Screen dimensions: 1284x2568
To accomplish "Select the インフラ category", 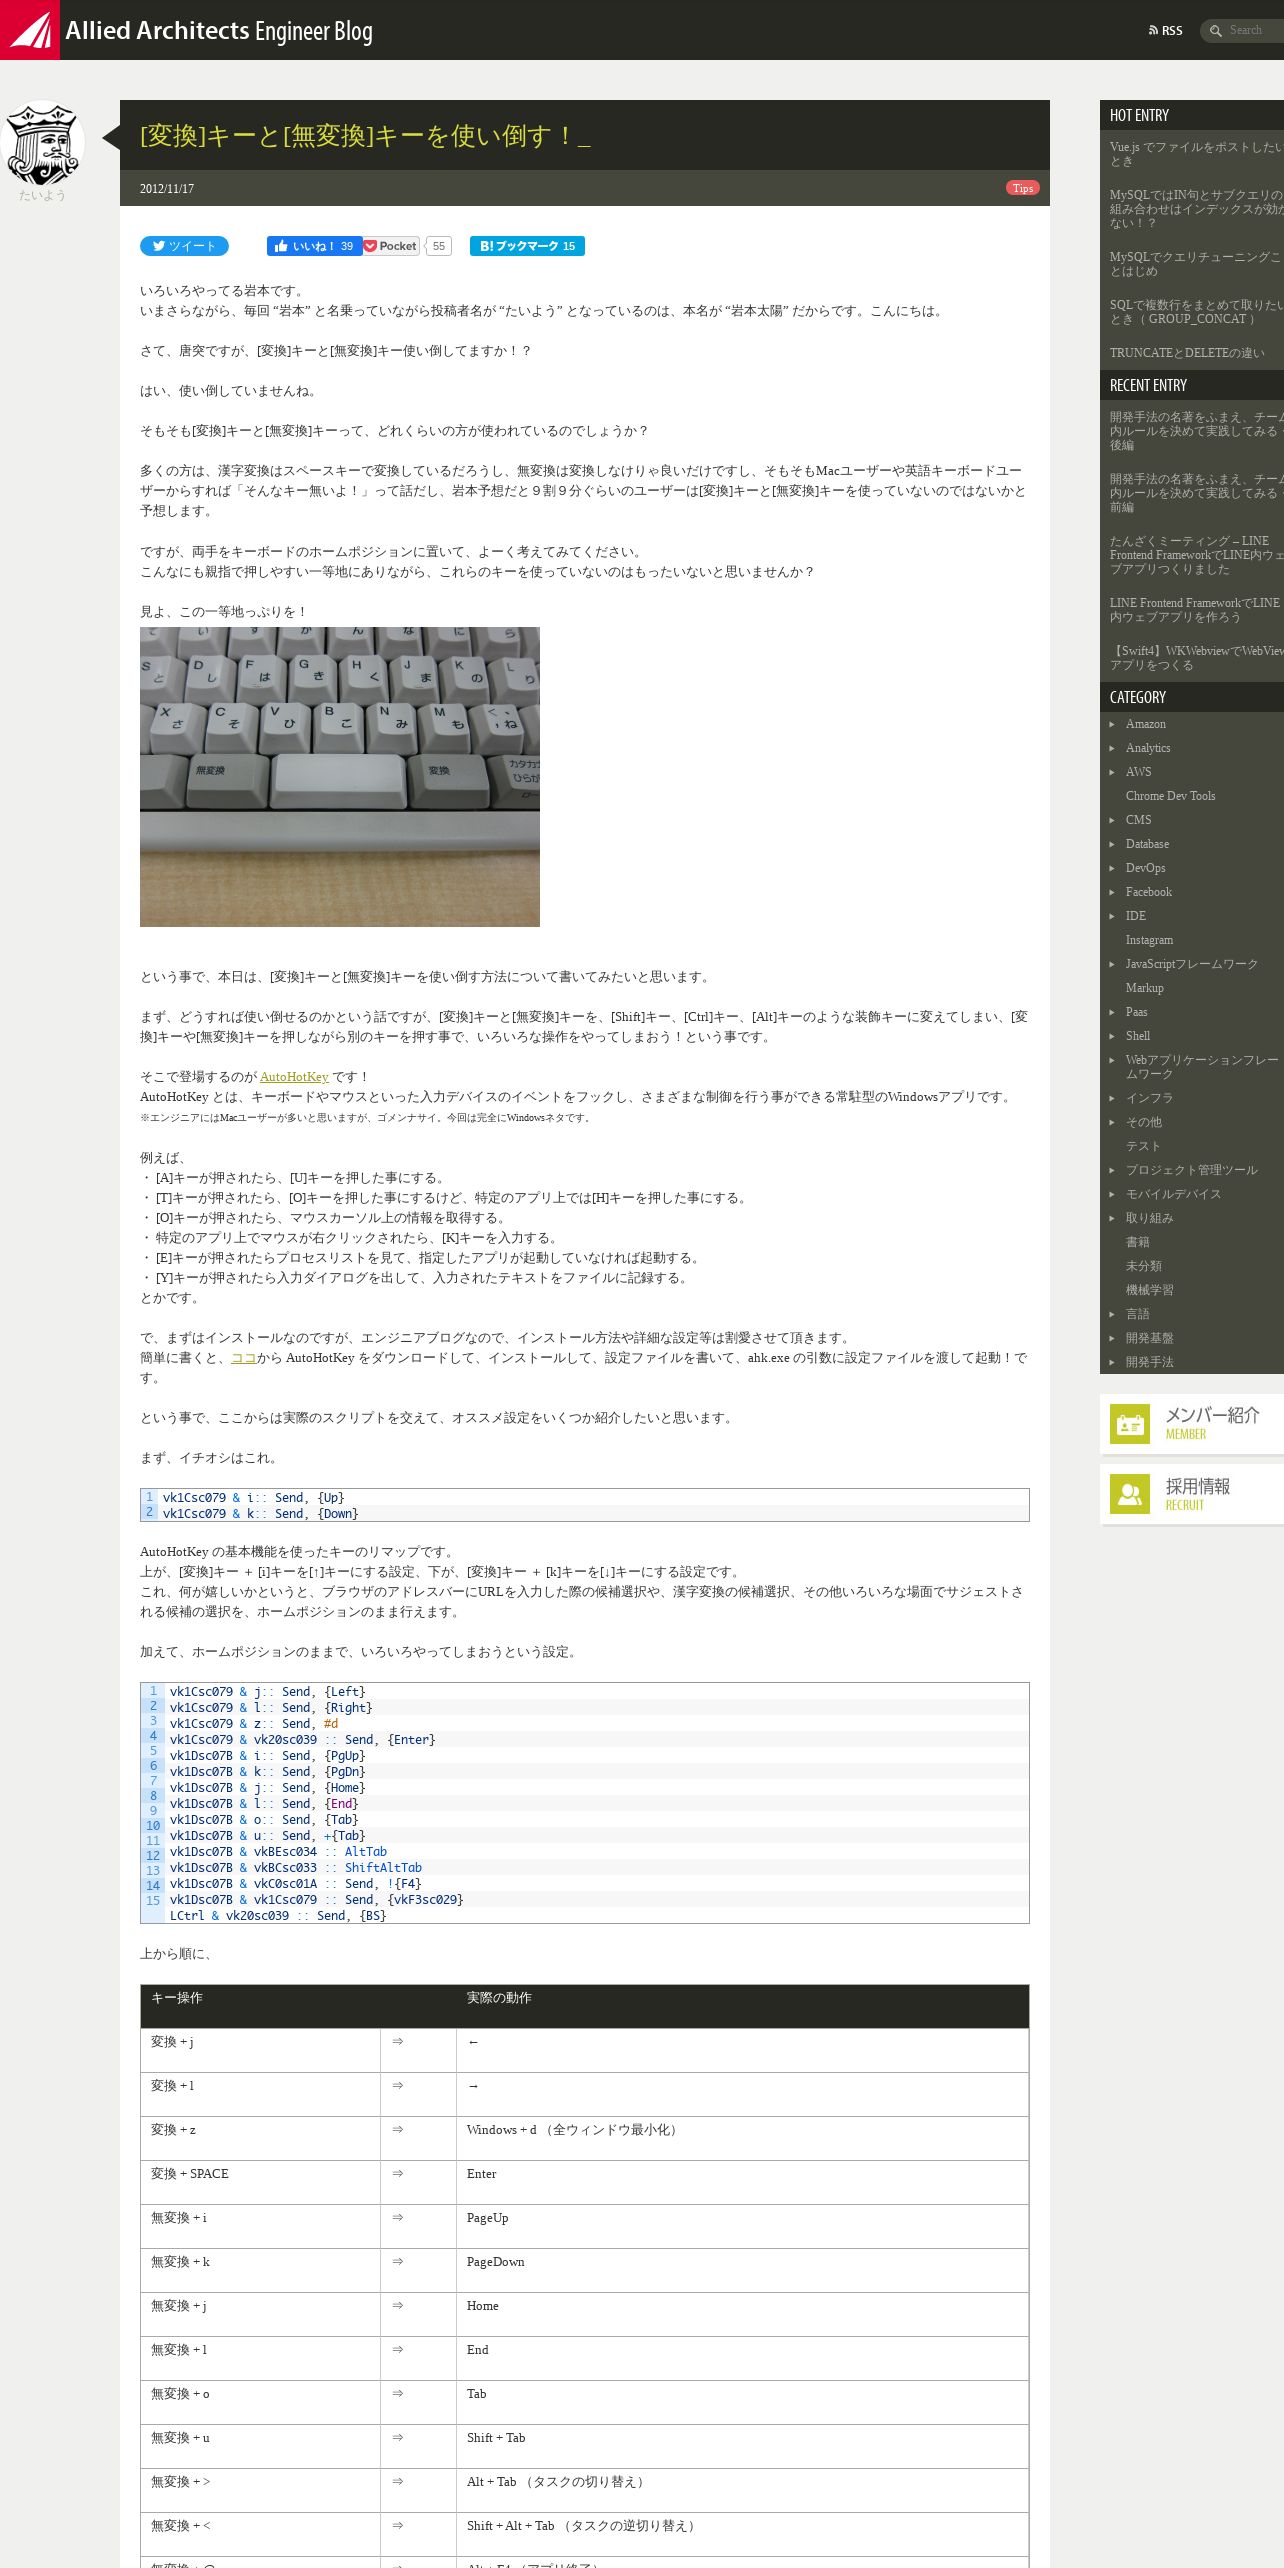I will [1150, 1098].
